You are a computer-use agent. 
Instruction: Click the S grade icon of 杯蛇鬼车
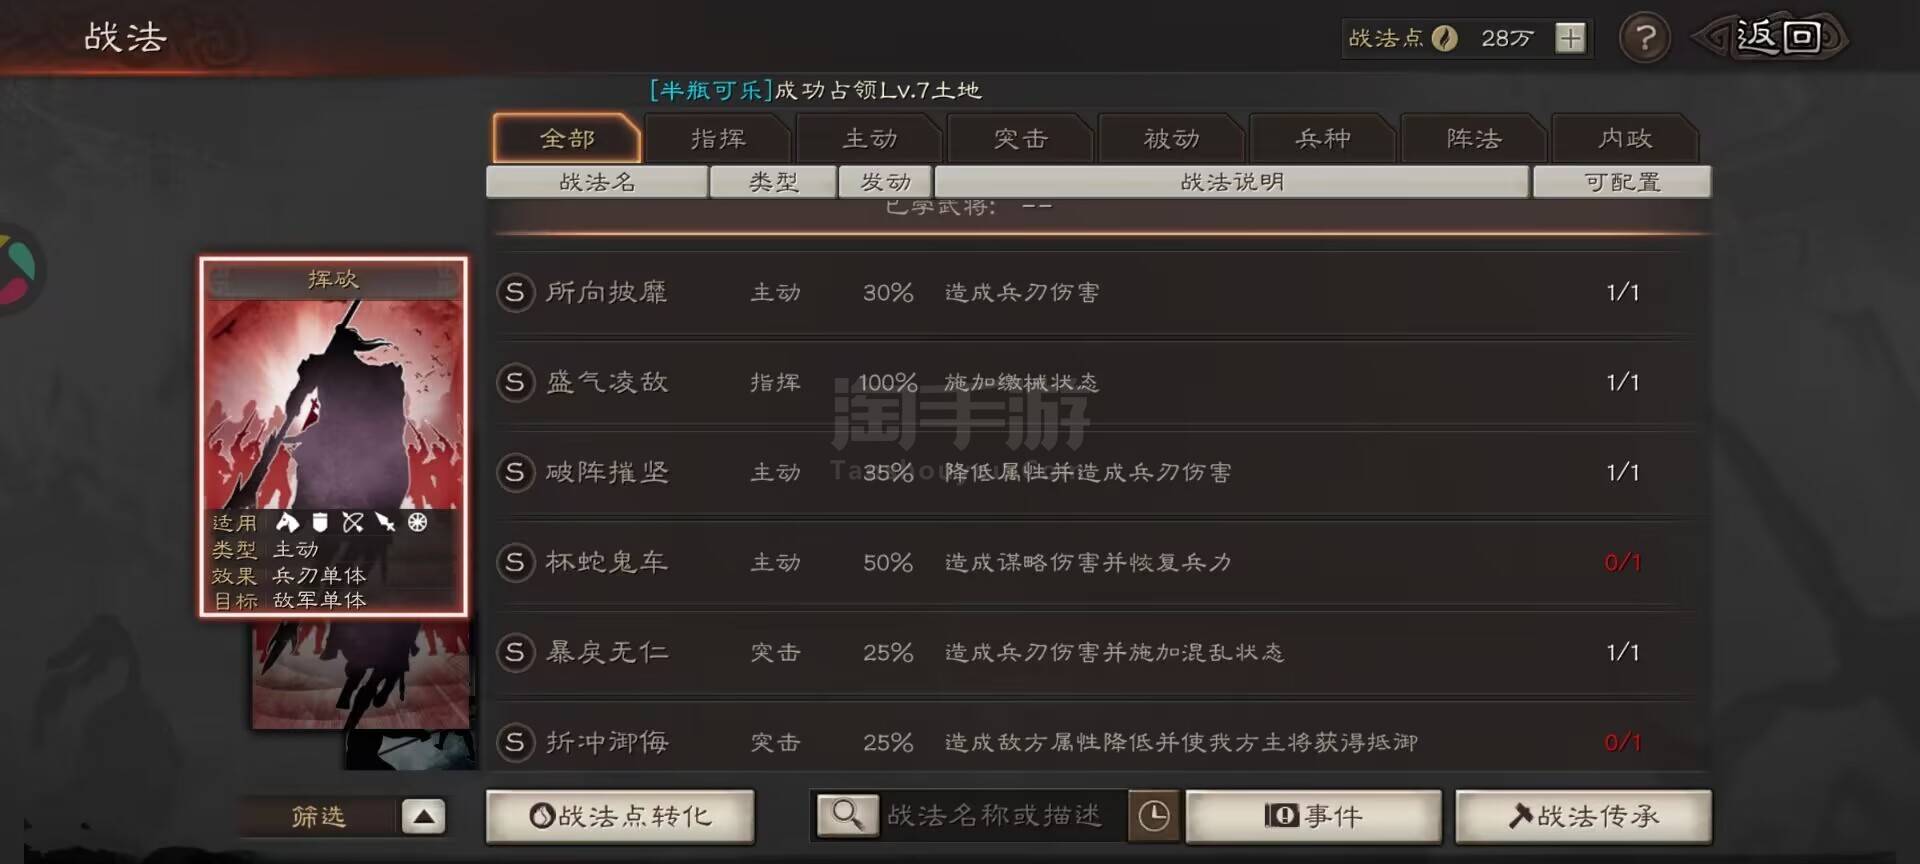coord(515,562)
